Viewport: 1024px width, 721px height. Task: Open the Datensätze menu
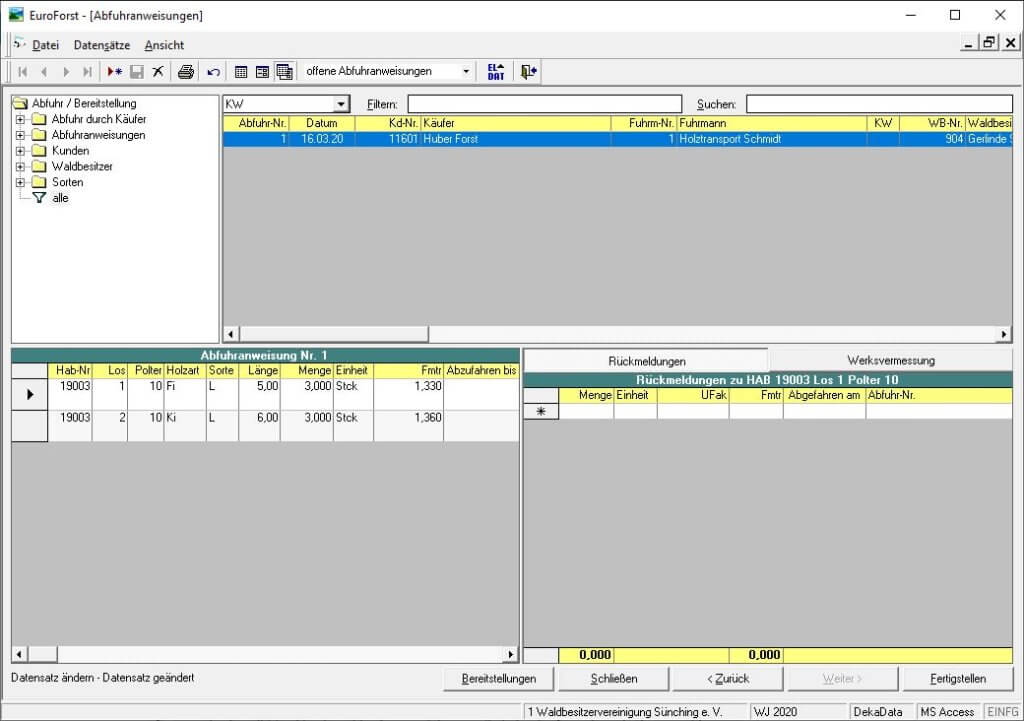(x=101, y=45)
